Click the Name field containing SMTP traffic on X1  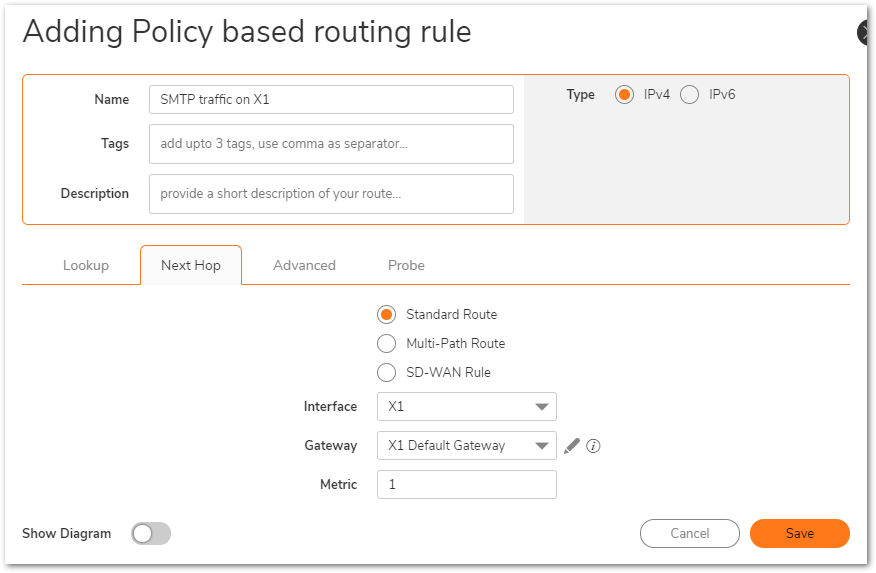click(x=331, y=99)
